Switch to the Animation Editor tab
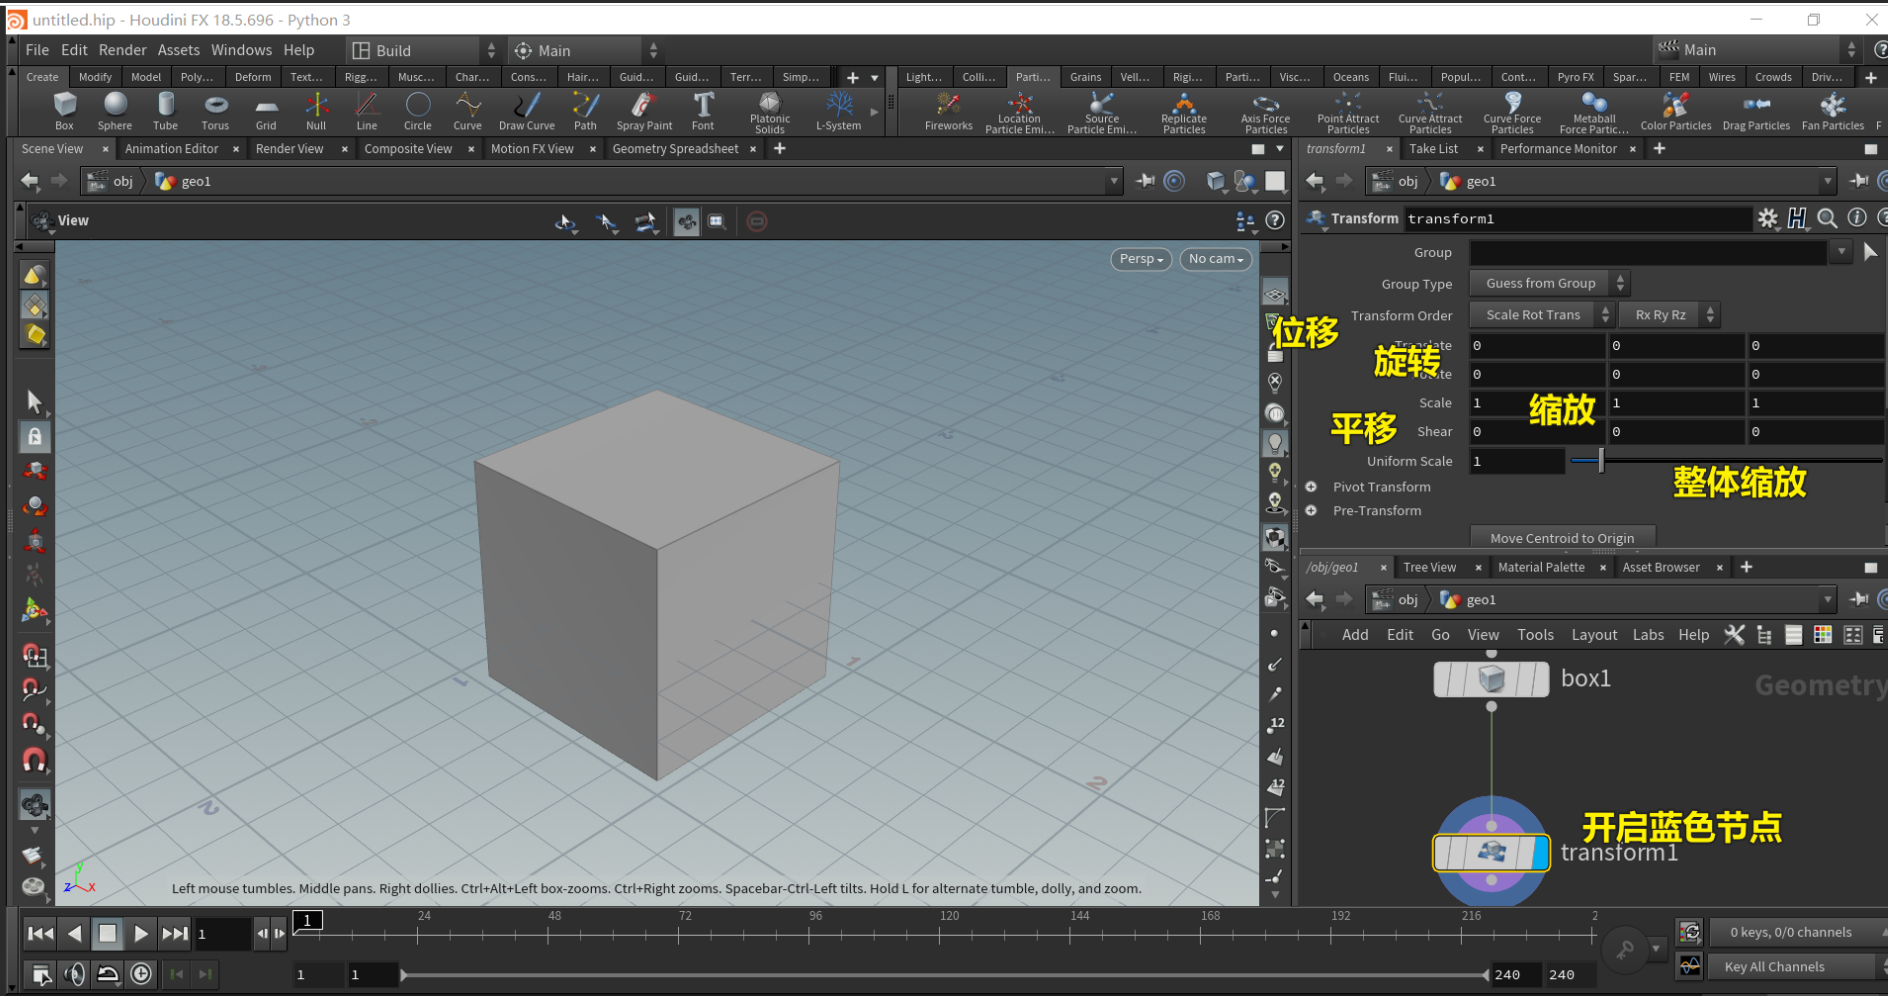 point(171,149)
